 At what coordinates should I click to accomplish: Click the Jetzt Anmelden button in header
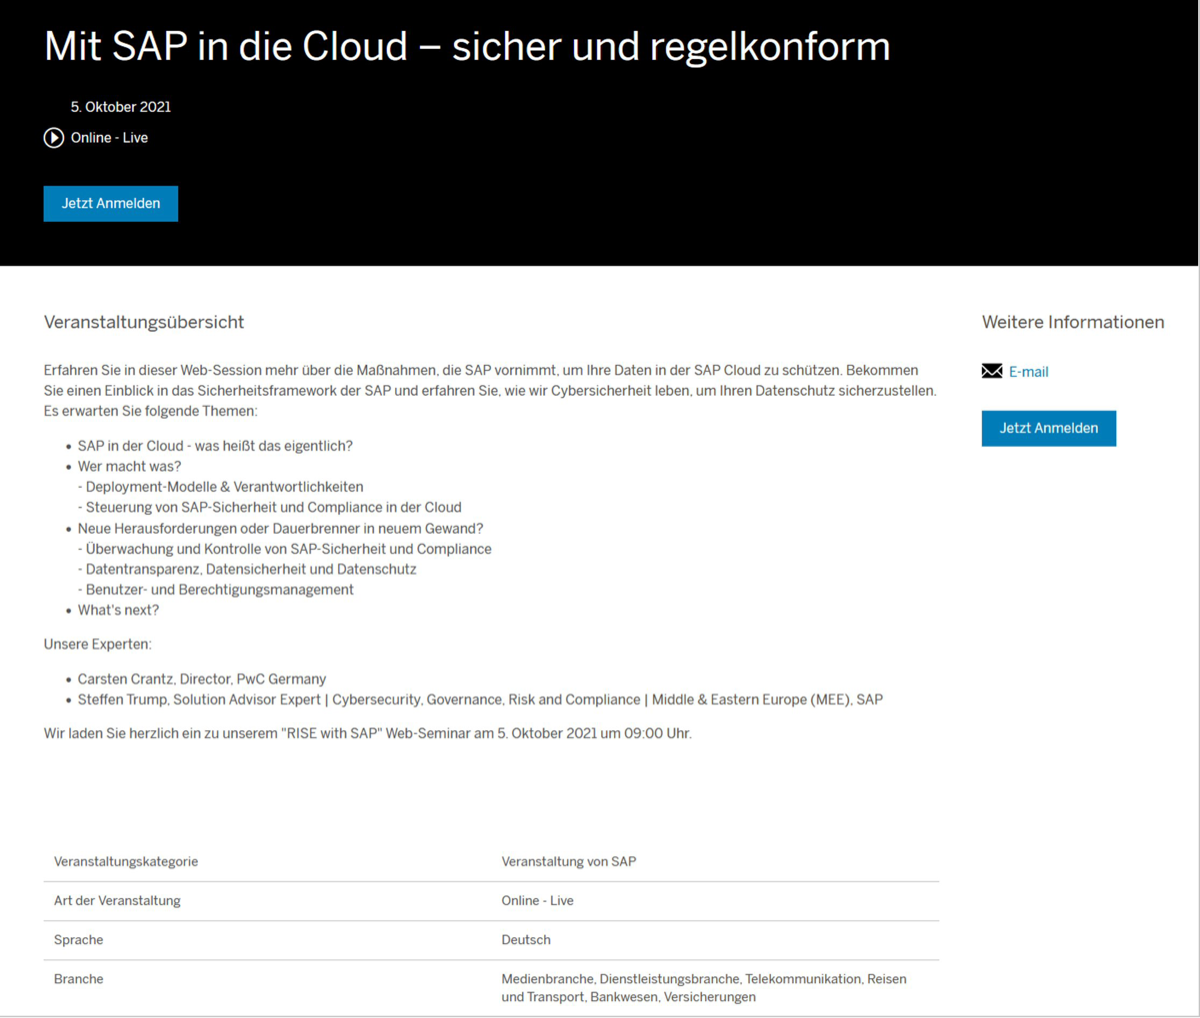[x=111, y=203]
